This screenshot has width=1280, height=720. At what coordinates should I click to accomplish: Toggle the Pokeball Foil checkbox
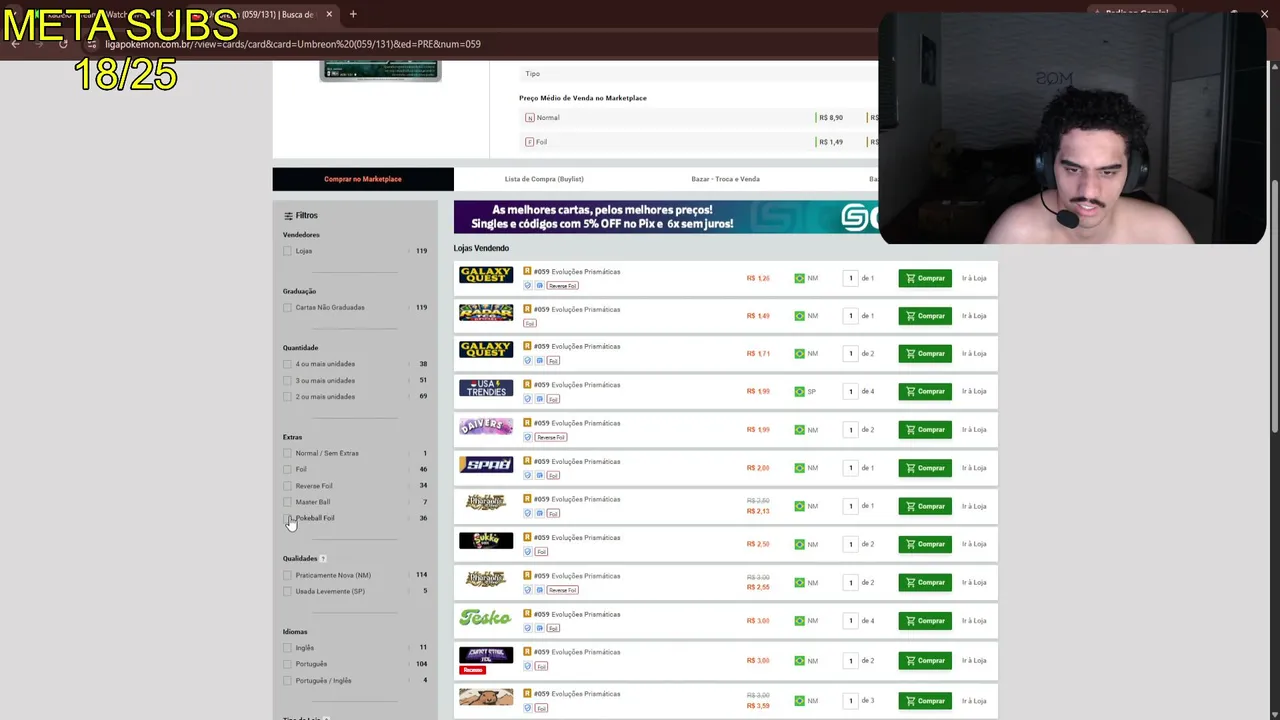(288, 518)
